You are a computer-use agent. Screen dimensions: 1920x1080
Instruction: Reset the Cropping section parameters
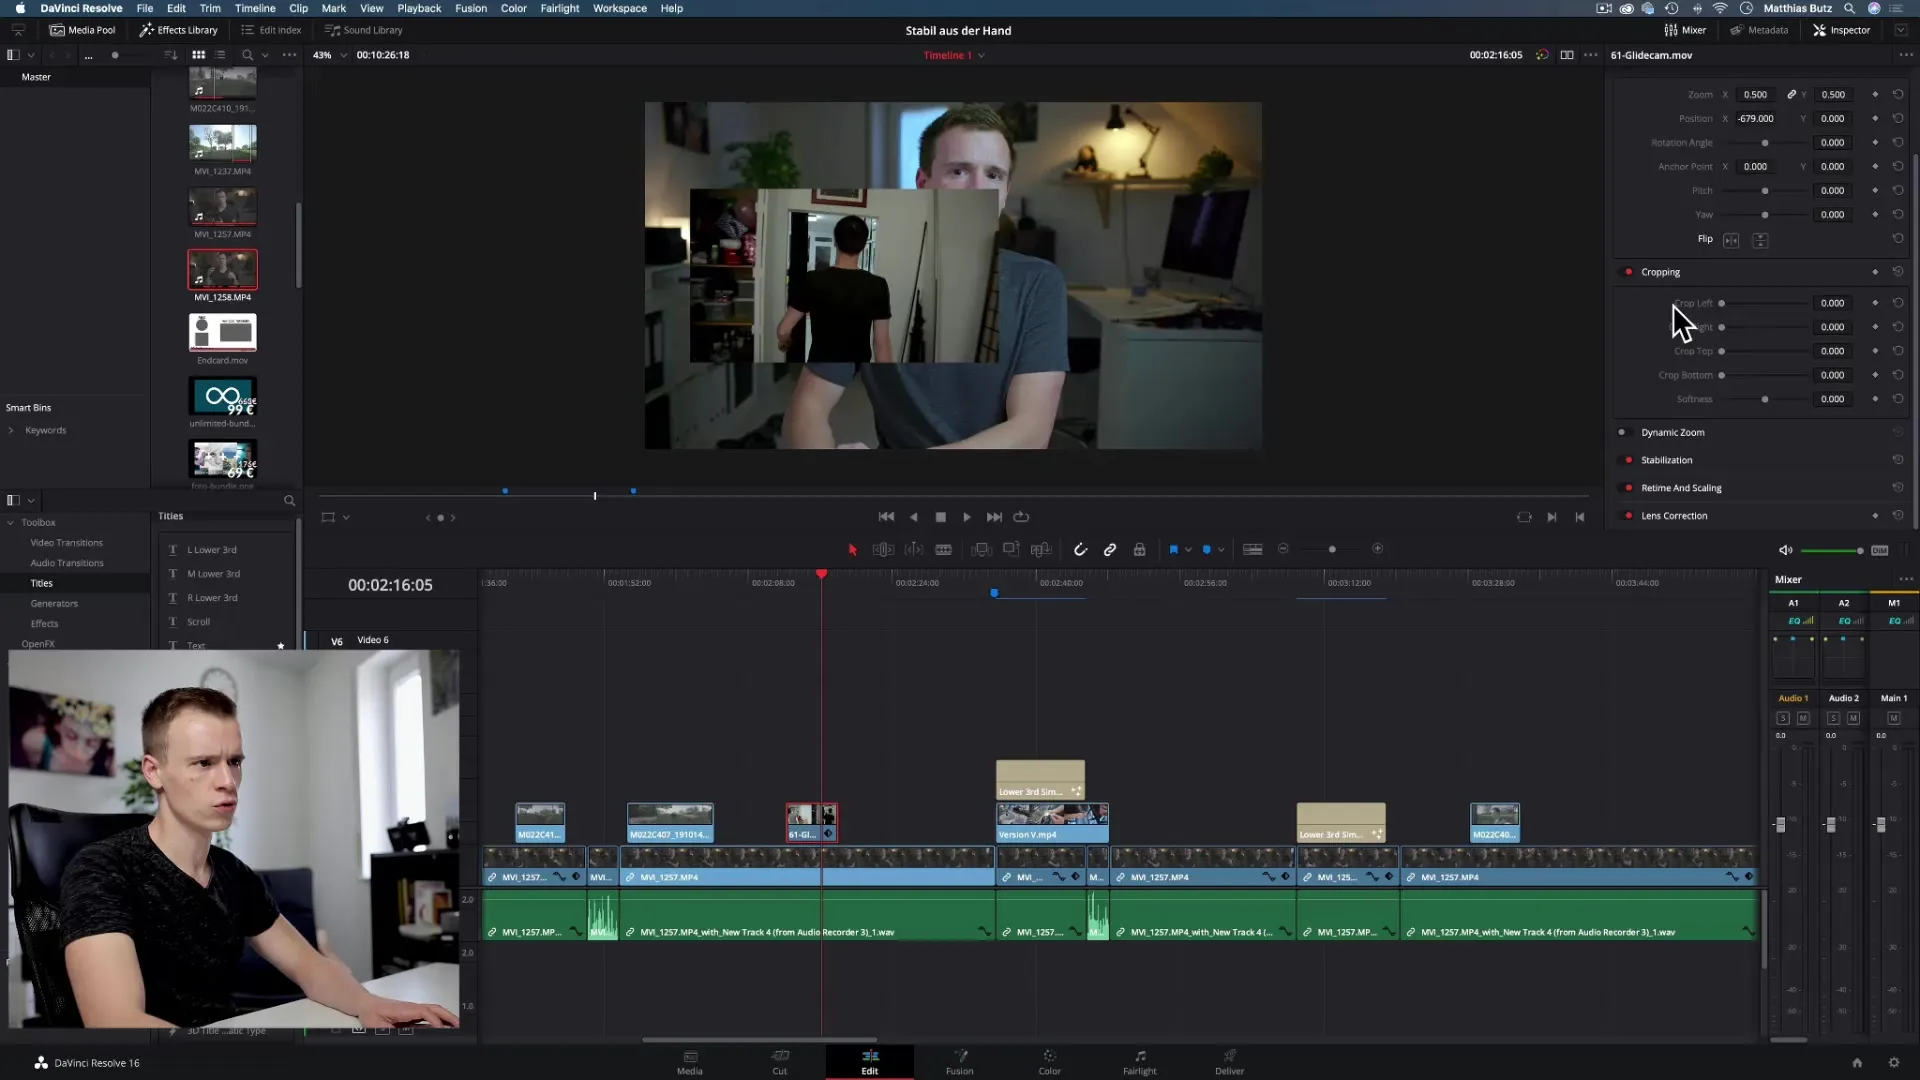(x=1898, y=272)
